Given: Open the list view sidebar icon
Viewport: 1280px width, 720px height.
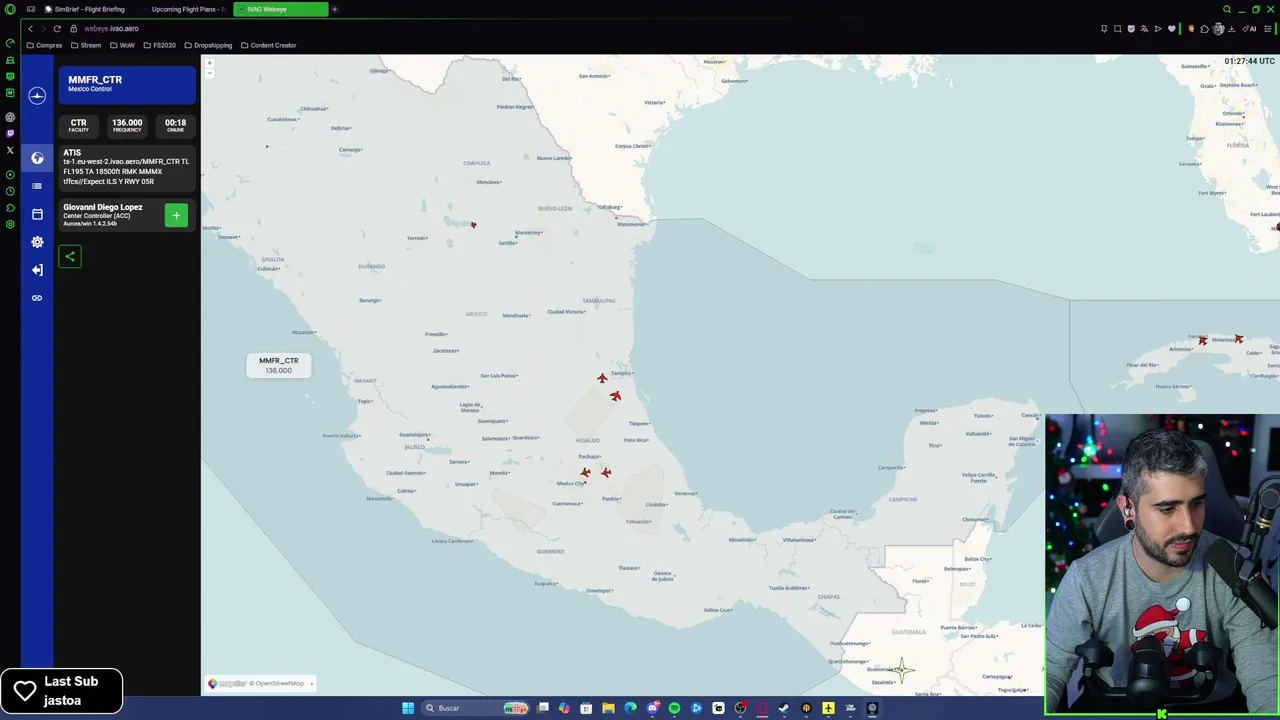Looking at the screenshot, I should (37, 186).
